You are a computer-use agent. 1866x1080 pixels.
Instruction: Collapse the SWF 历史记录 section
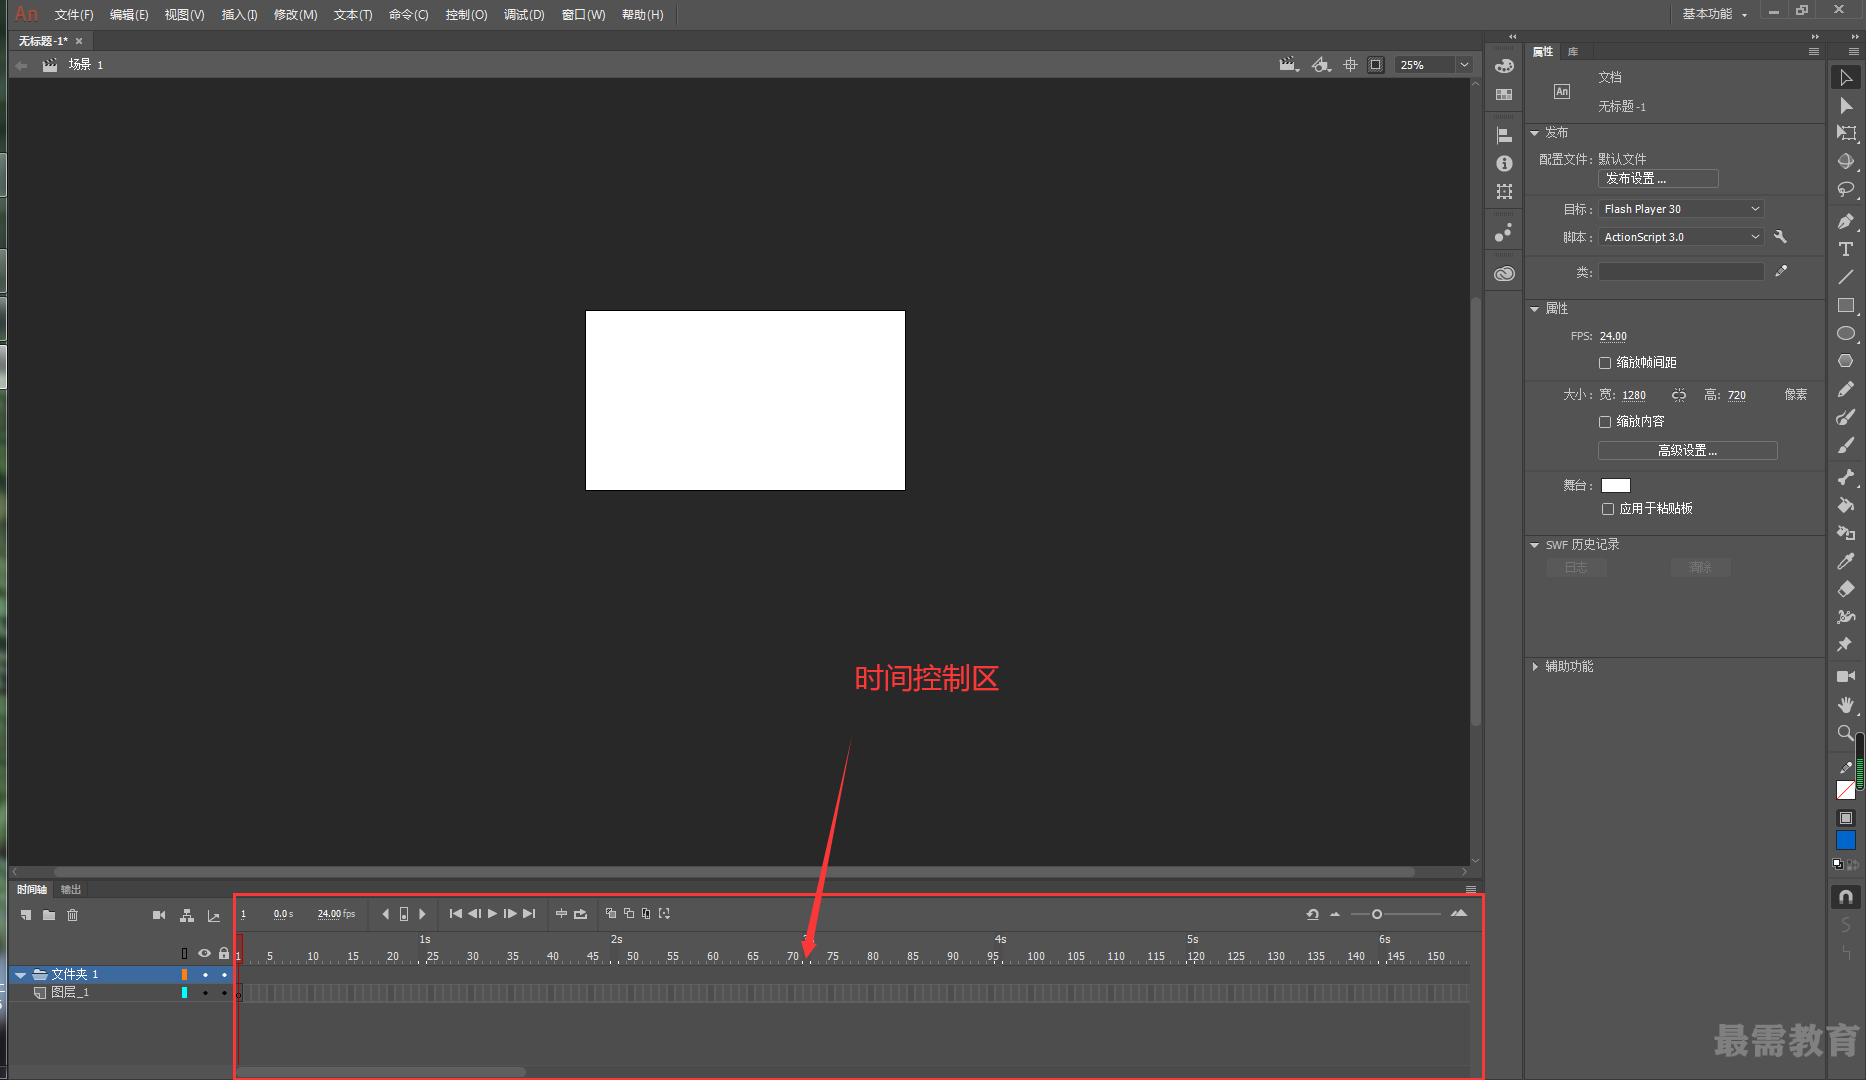coord(1535,545)
